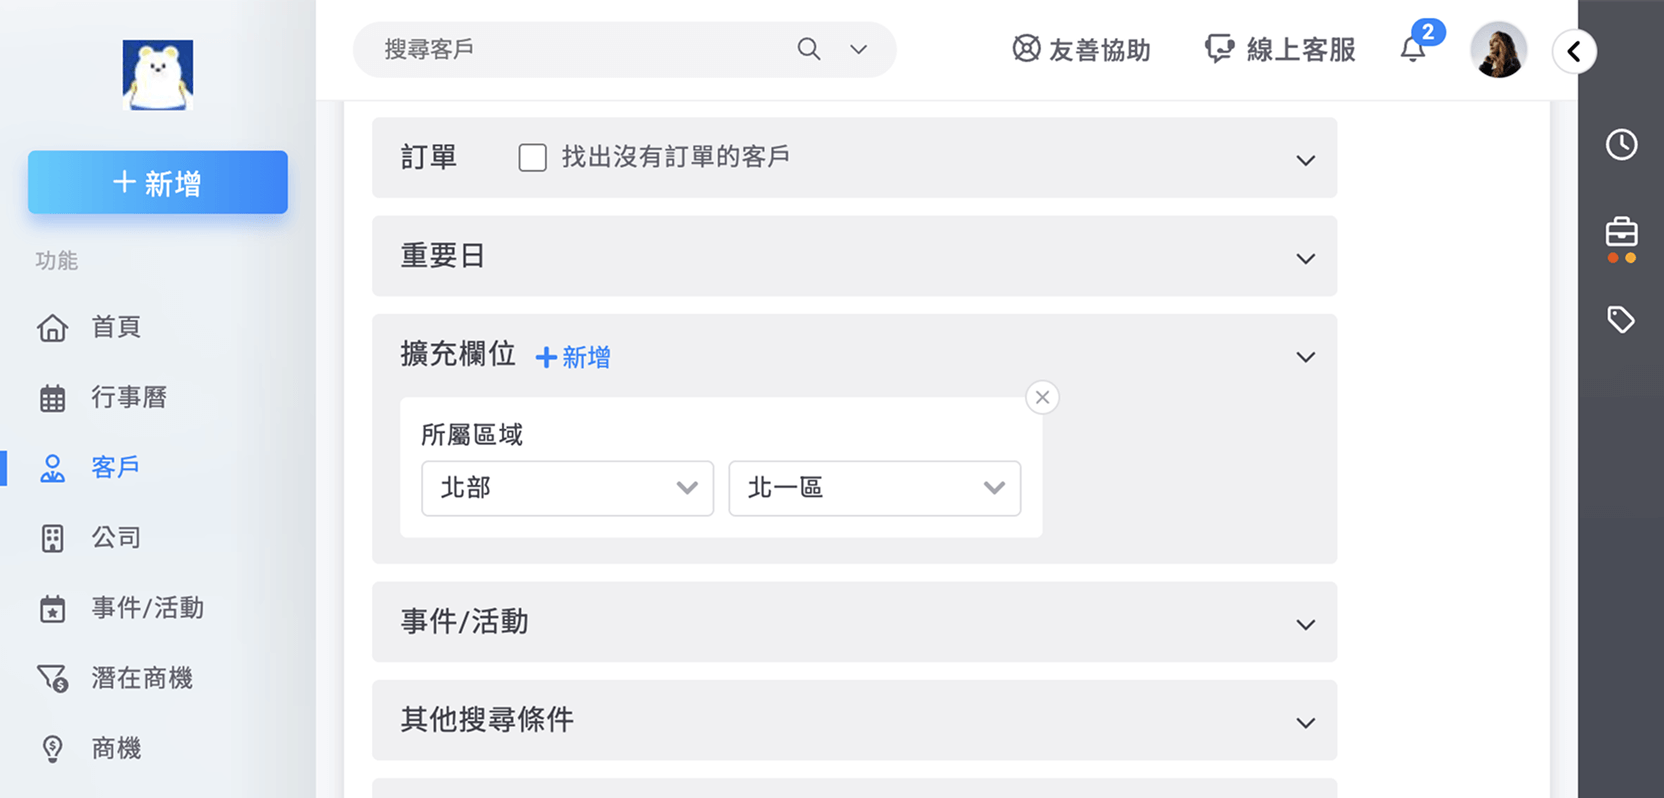Open the 北部 region dropdown

coord(567,488)
